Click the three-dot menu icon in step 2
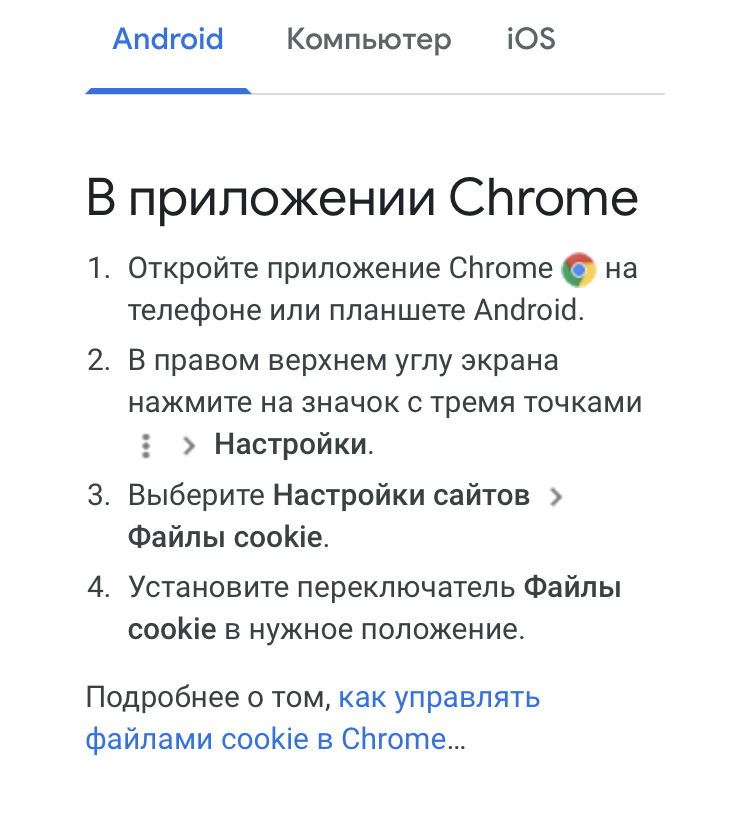The width and height of the screenshot is (750, 817). click(x=147, y=446)
